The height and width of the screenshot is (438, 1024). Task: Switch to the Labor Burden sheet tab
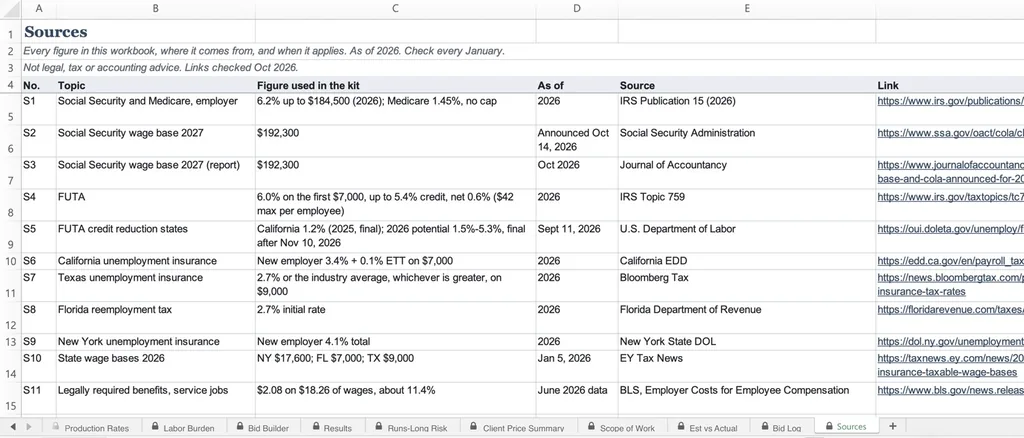tap(182, 428)
